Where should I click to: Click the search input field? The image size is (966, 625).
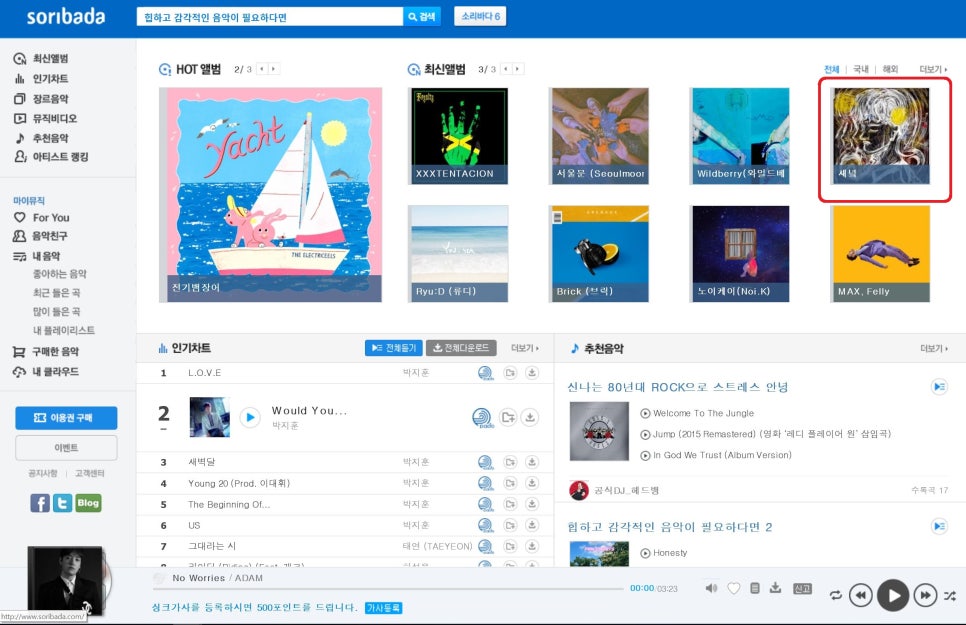[x=269, y=17]
